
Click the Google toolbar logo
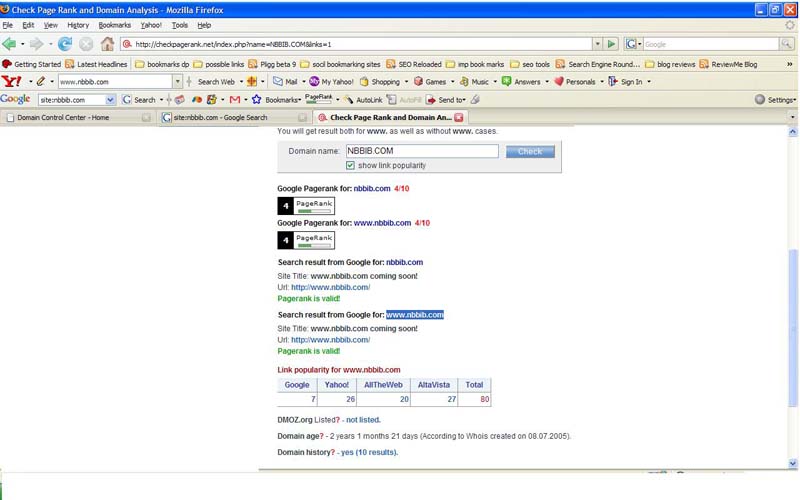pos(15,99)
